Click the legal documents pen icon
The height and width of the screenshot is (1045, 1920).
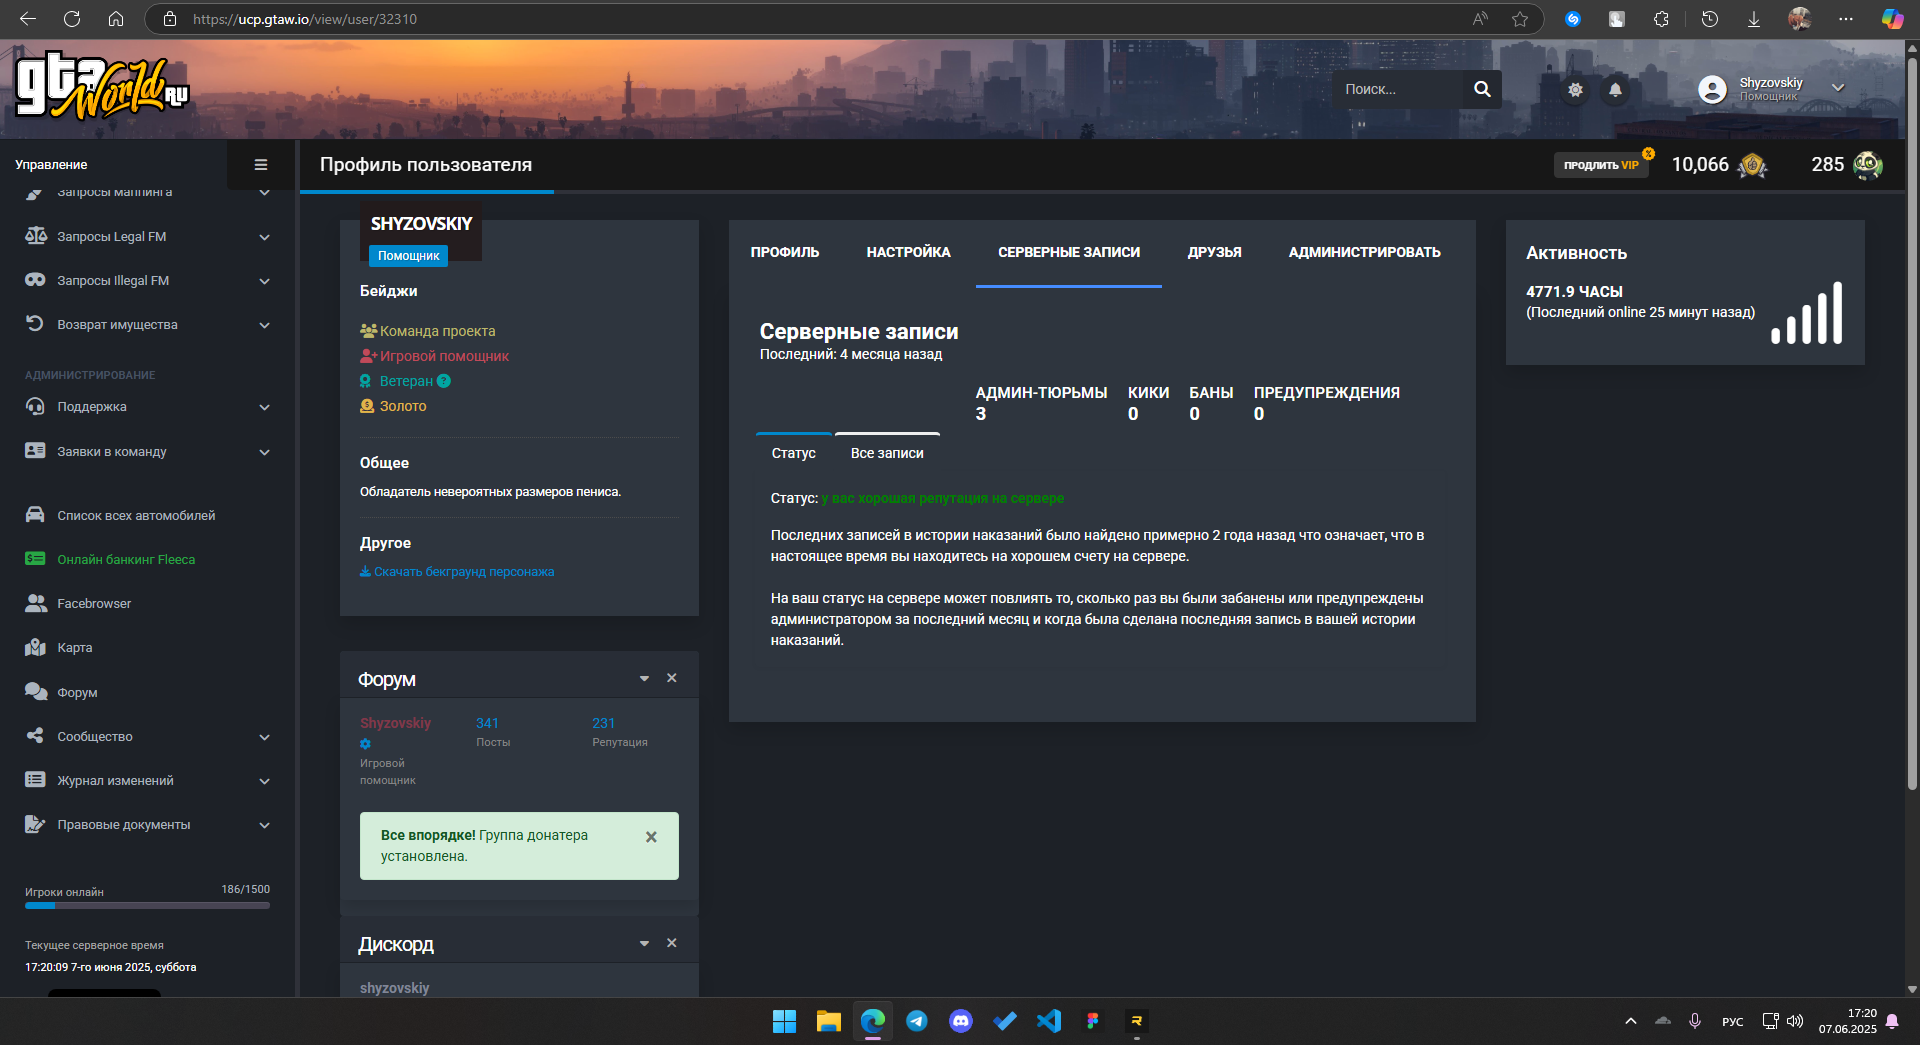pyautogui.click(x=35, y=824)
